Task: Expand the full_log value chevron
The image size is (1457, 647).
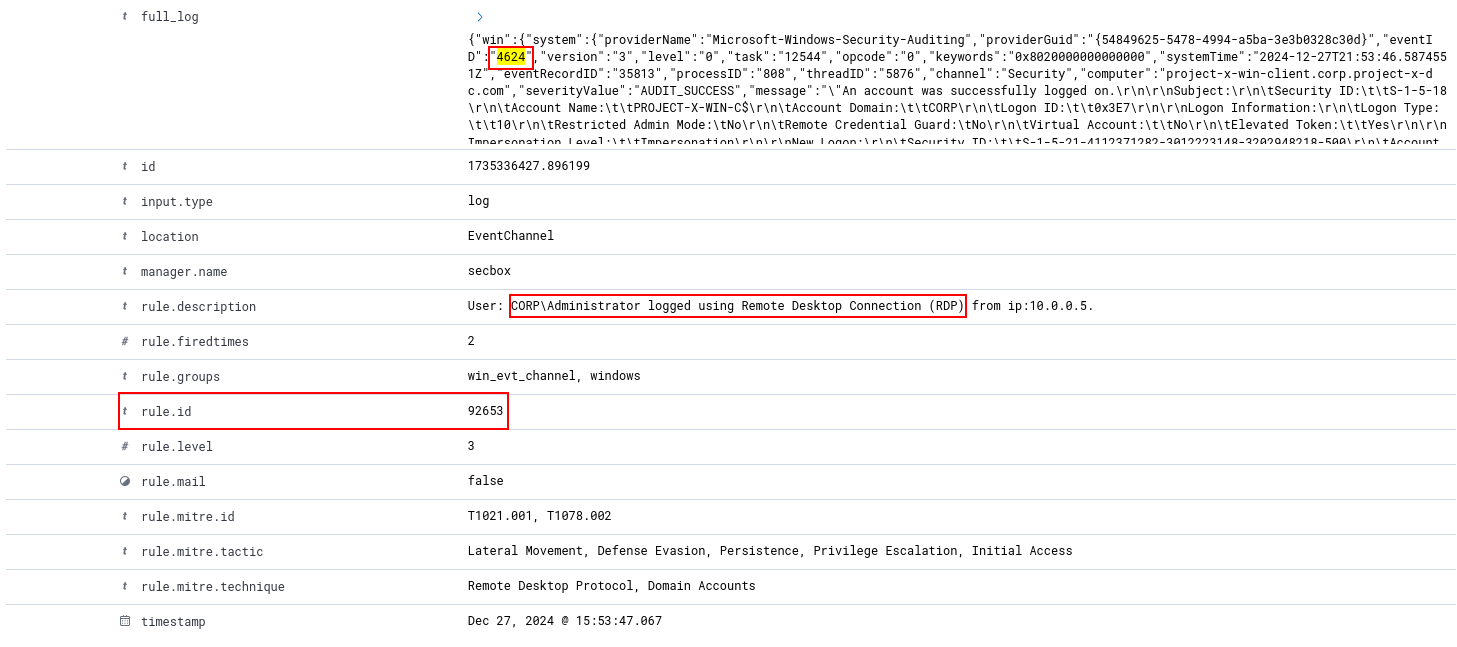Action: click(x=480, y=17)
